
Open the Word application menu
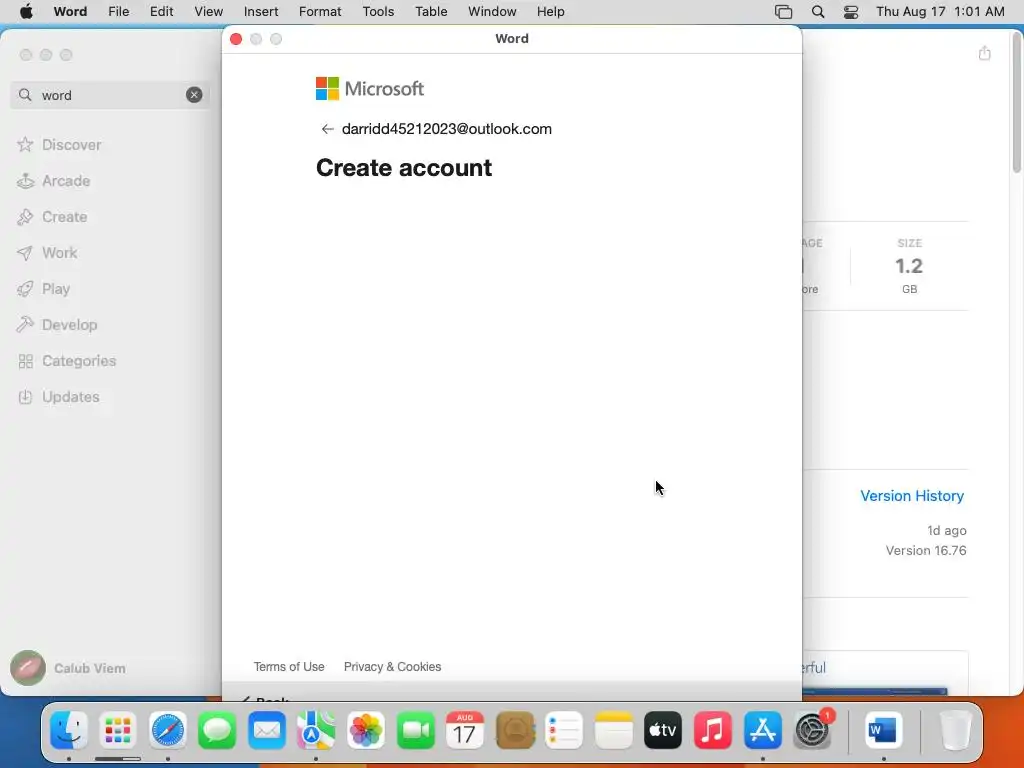[71, 12]
